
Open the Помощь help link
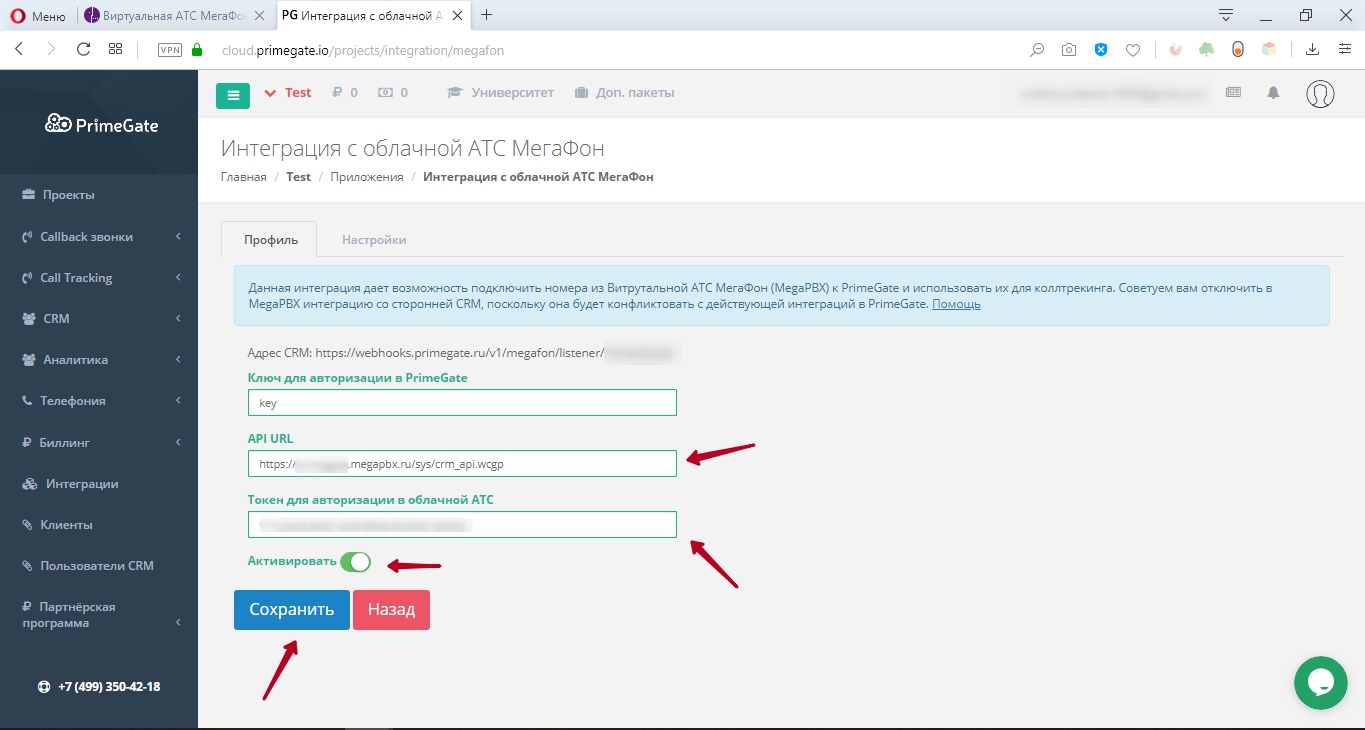(x=956, y=304)
